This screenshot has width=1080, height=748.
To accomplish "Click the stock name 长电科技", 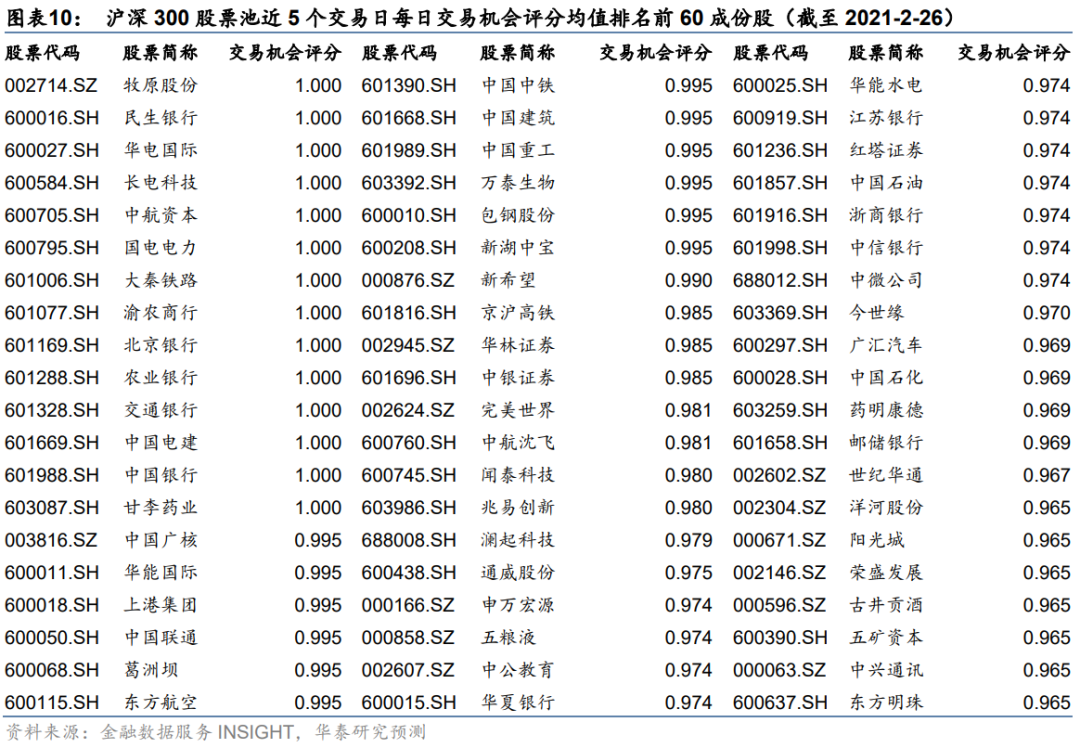I will 160,183.
